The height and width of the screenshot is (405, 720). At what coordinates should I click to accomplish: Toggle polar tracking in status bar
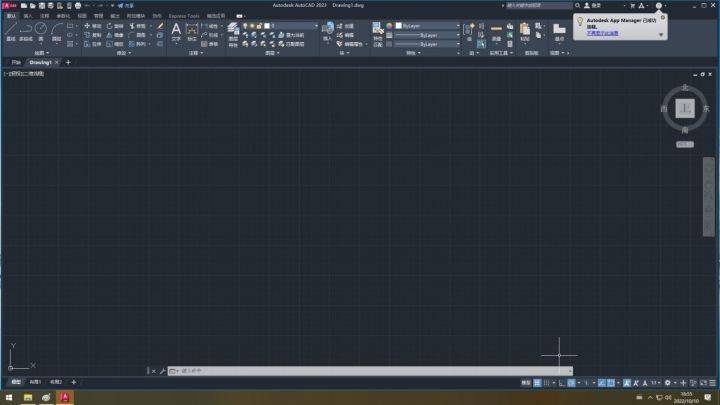[571, 382]
